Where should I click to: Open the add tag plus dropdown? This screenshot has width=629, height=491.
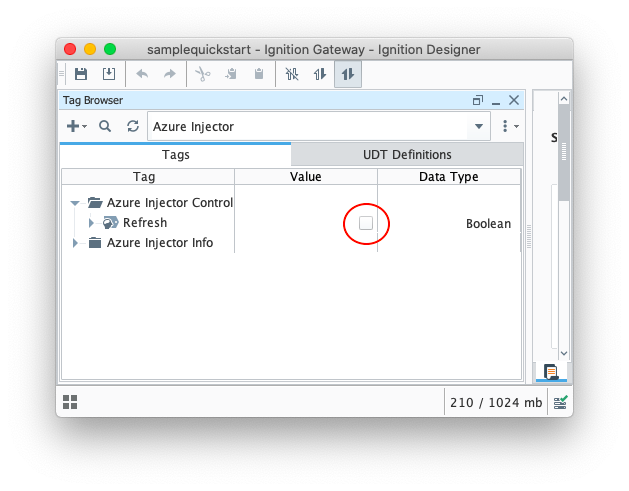(x=76, y=126)
